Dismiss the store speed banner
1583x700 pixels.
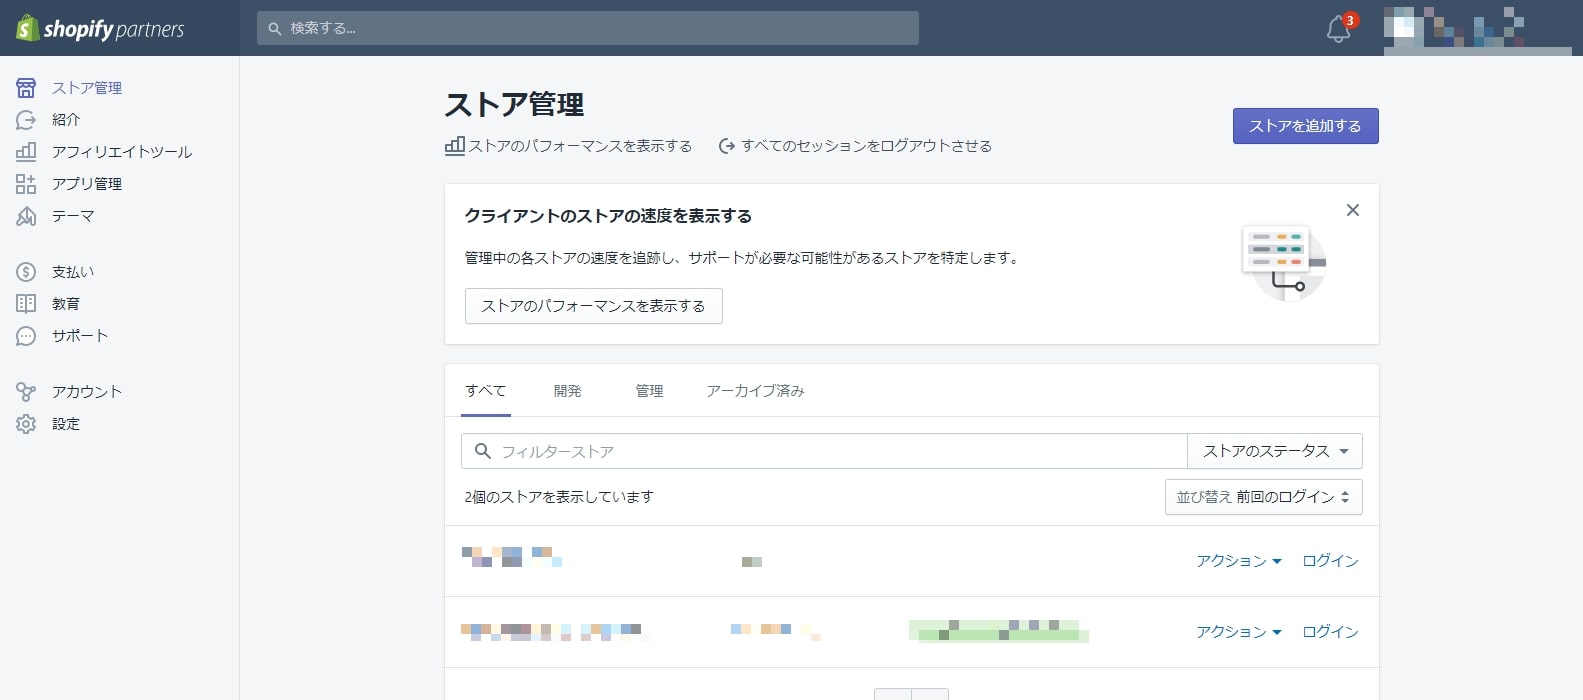[1352, 210]
